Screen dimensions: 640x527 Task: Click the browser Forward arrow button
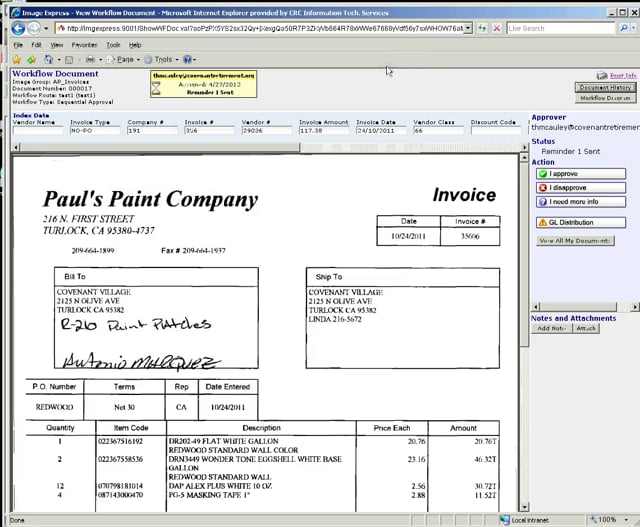(34, 28)
